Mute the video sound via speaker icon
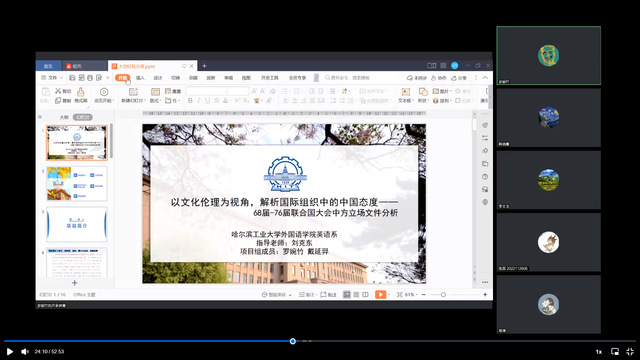Image resolution: width=640 pixels, height=360 pixels. coord(25,351)
